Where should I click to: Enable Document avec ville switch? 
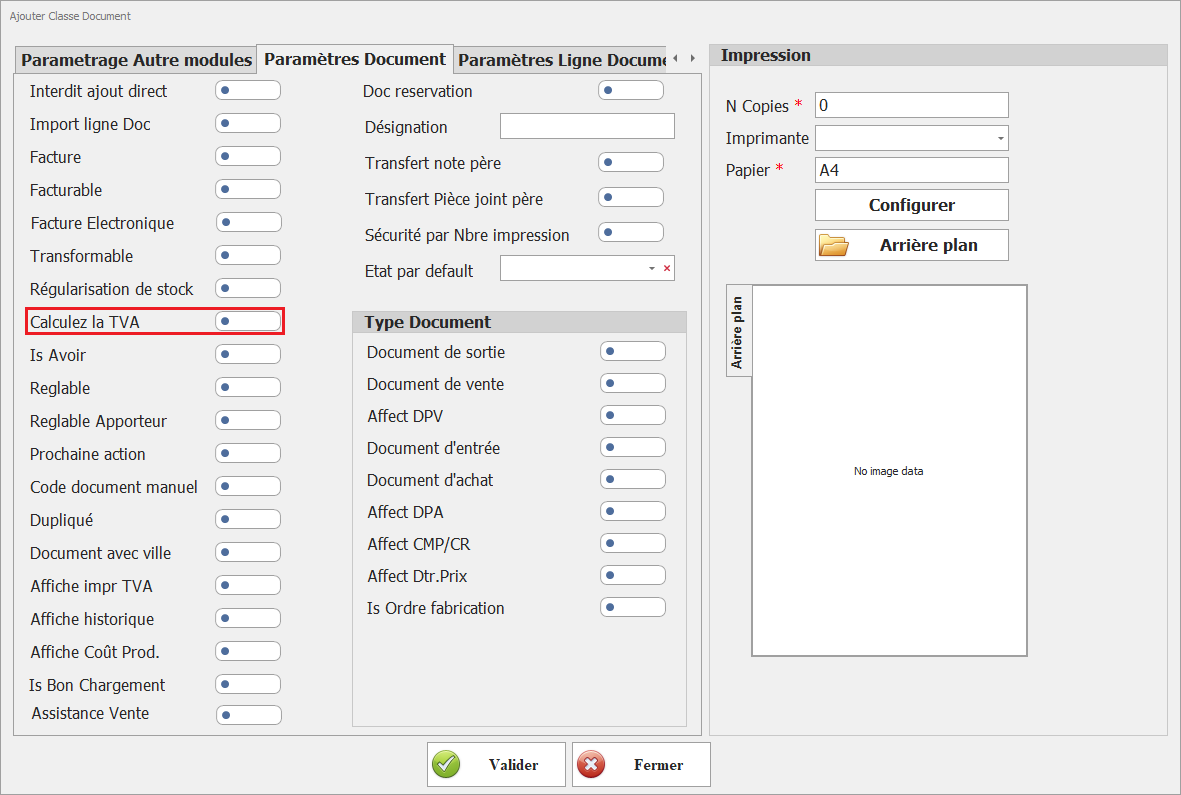point(248,553)
